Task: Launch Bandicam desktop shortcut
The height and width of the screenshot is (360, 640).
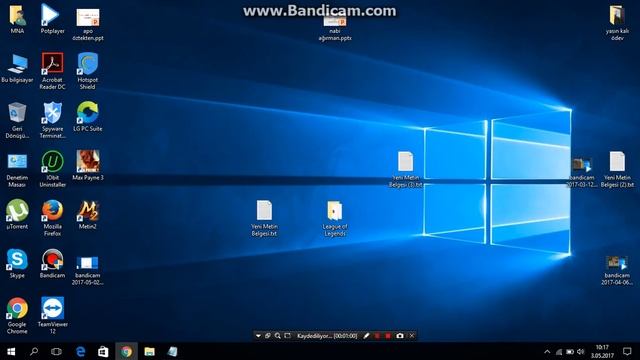Action: pos(52,263)
